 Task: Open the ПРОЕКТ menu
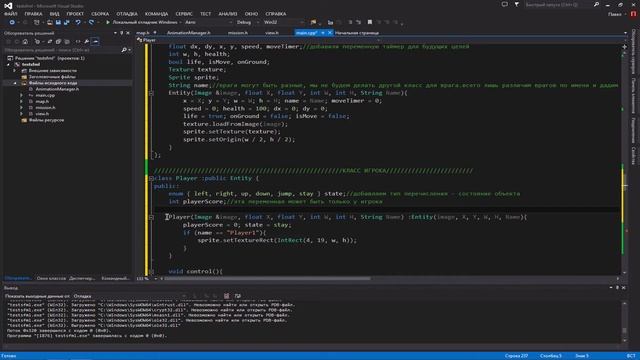(75, 14)
